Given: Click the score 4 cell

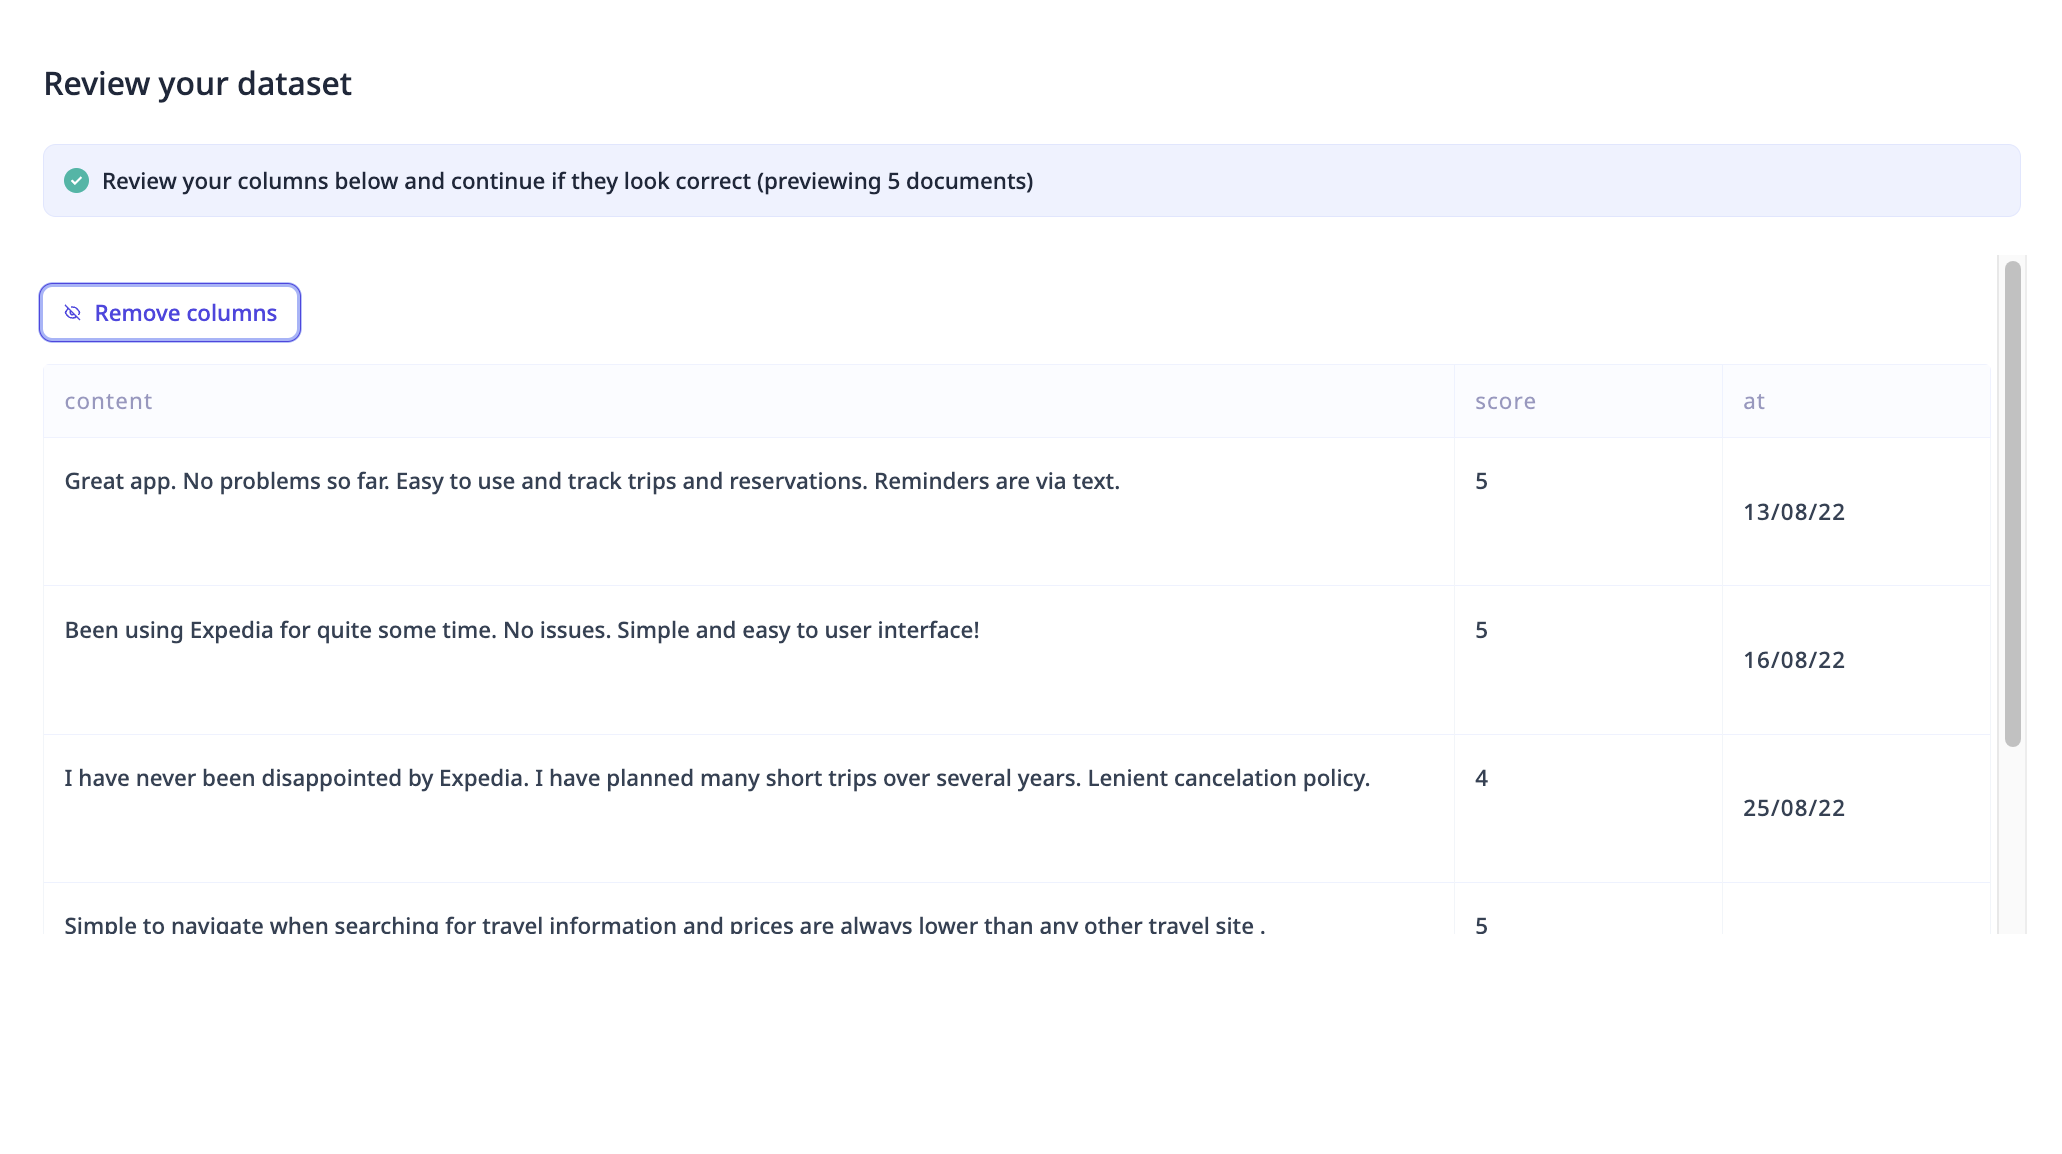Looking at the screenshot, I should coord(1481,778).
